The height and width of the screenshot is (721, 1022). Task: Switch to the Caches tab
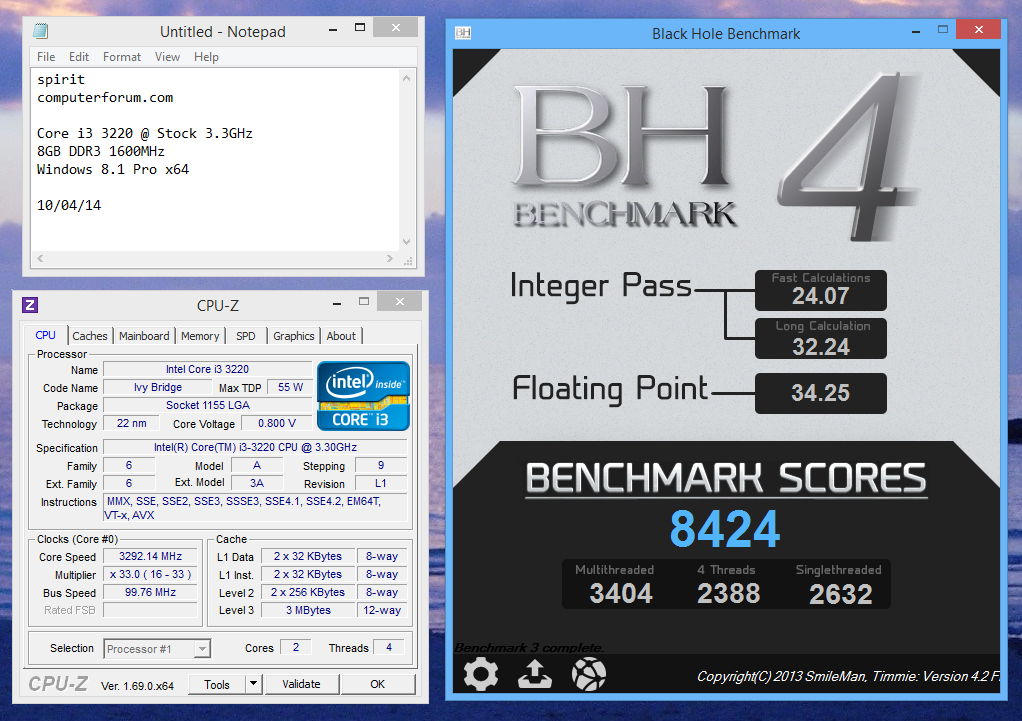(90, 336)
